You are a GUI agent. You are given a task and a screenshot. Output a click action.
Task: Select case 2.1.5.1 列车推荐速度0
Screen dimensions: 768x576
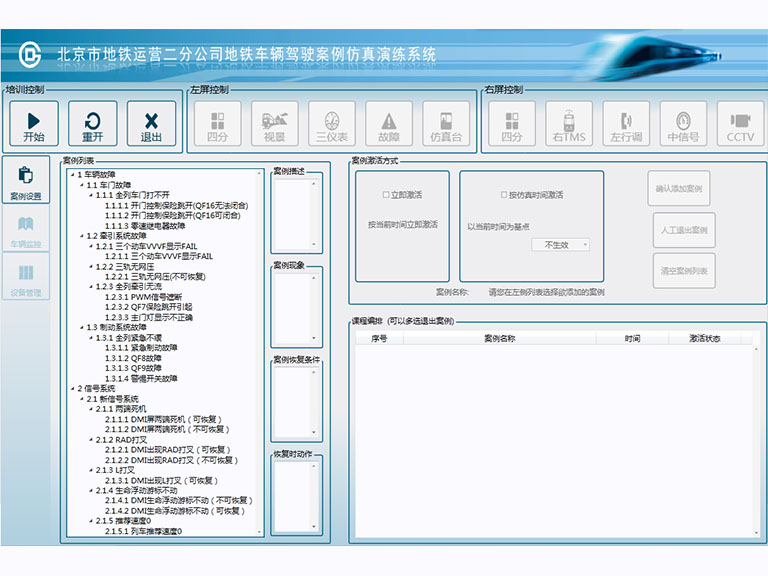[x=144, y=531]
